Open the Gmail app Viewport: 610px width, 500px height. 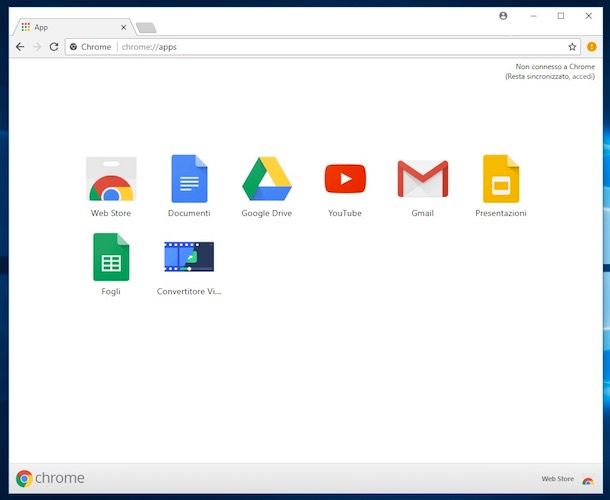pos(423,179)
